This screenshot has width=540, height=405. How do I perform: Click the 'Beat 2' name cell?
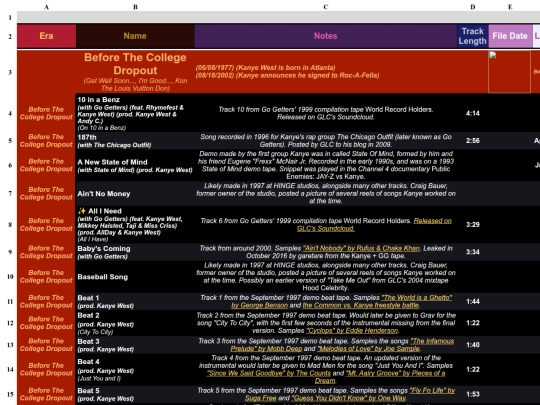tap(135, 323)
